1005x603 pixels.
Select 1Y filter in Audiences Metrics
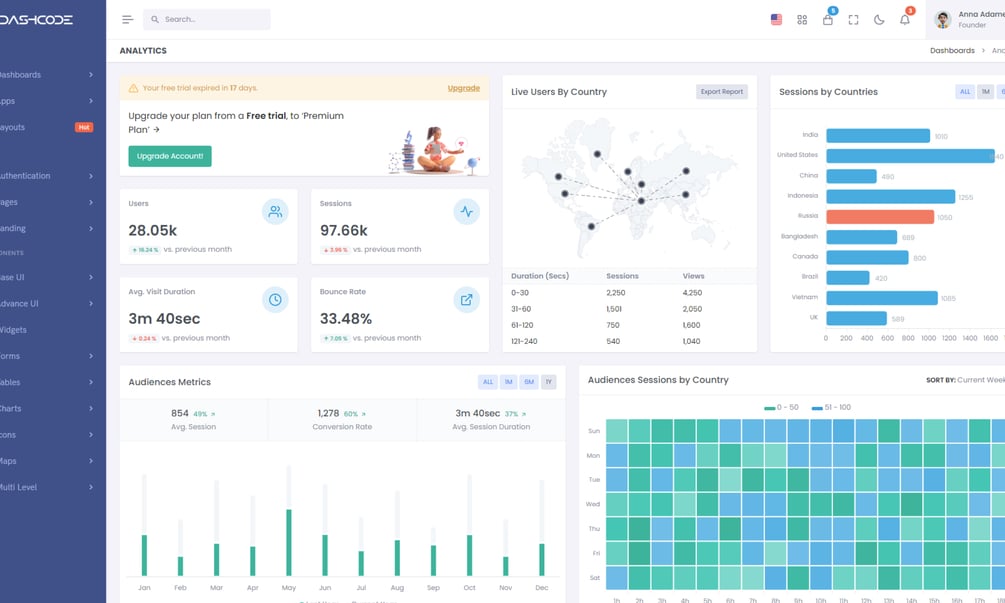549,382
